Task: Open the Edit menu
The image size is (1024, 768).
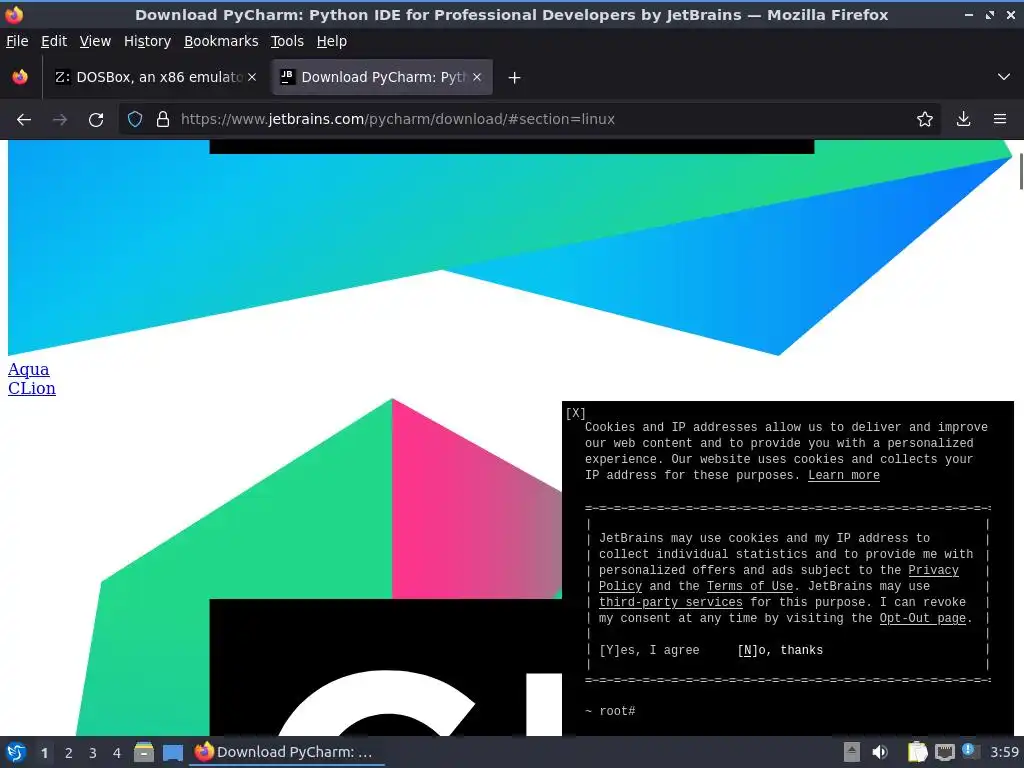Action: pos(54,41)
